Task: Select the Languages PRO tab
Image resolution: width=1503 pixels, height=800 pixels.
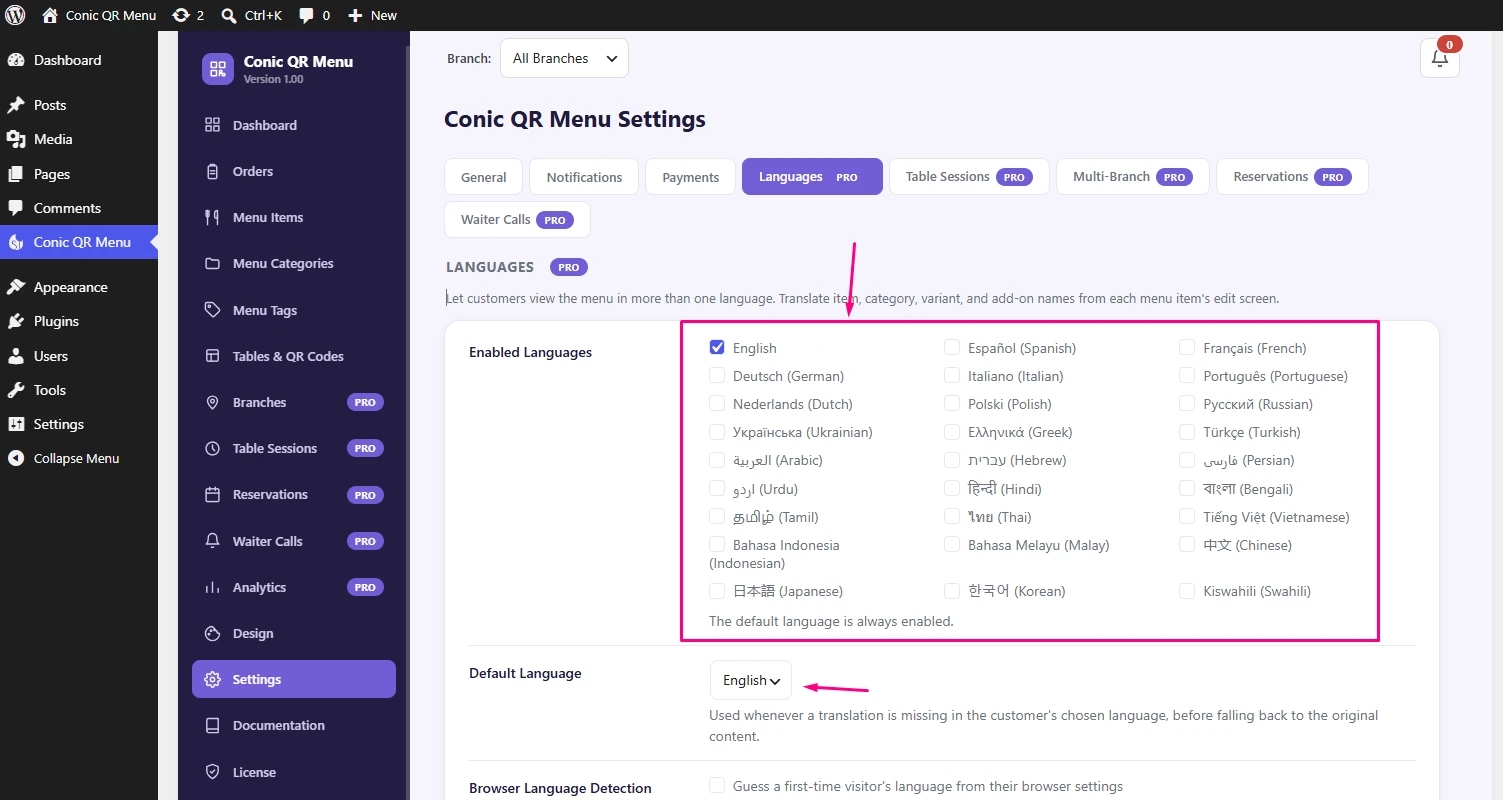Action: (x=812, y=177)
